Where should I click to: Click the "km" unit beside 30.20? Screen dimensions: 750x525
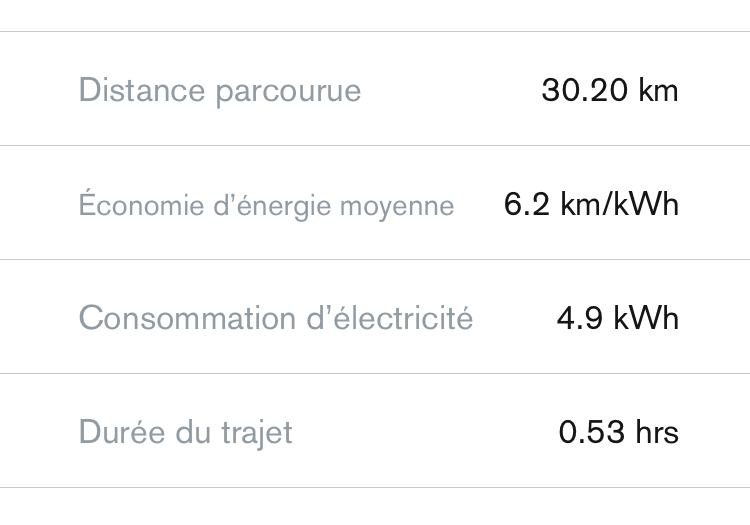point(658,91)
